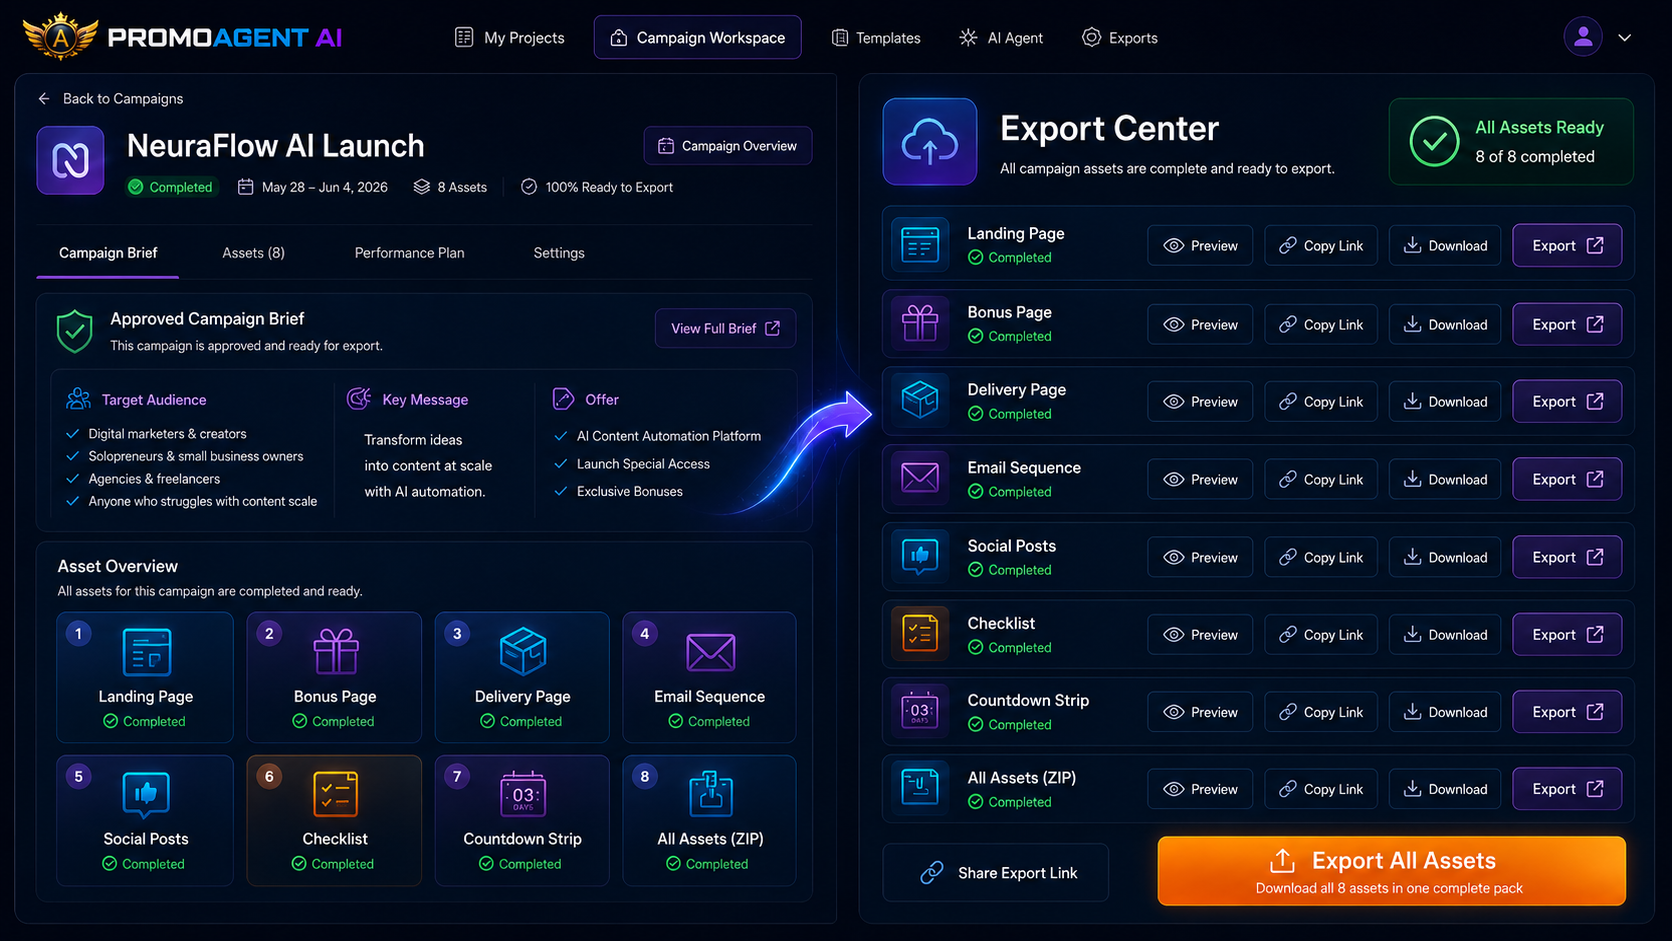Screen dimensions: 1672x941
Task: Export the Landing Page asset
Action: tap(1567, 245)
